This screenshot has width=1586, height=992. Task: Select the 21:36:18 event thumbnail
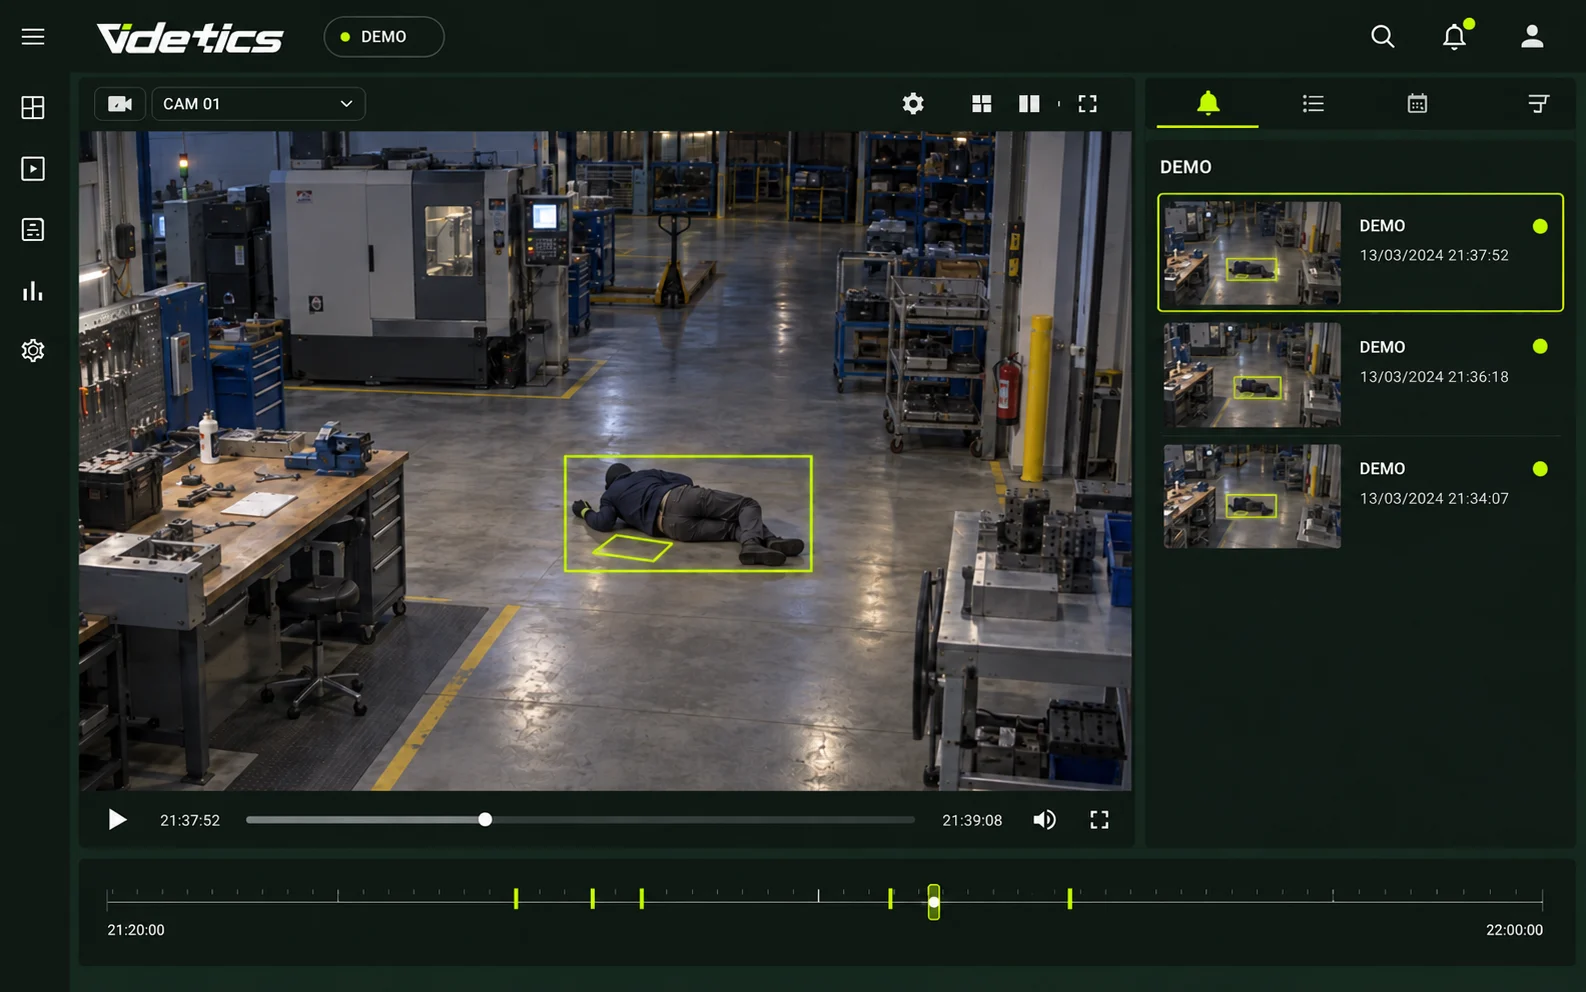pos(1252,374)
